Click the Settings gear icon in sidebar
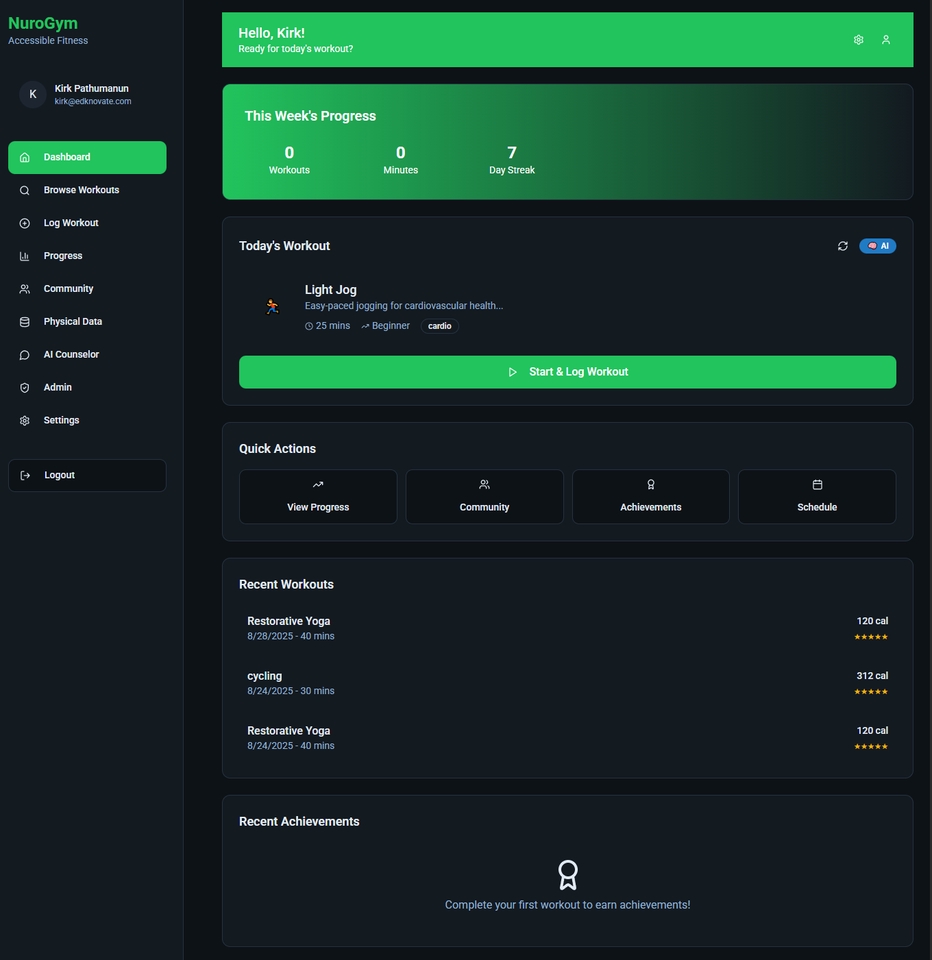Screen dimensions: 932x960 click(24, 421)
